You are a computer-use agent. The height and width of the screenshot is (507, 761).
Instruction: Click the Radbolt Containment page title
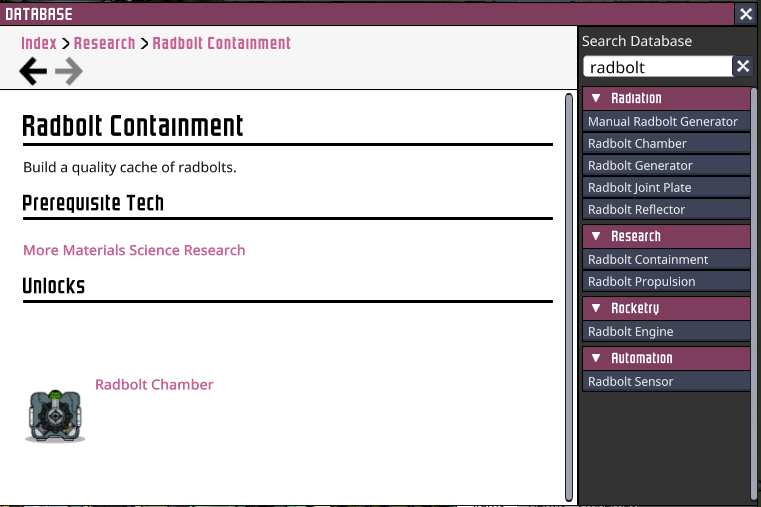point(132,126)
